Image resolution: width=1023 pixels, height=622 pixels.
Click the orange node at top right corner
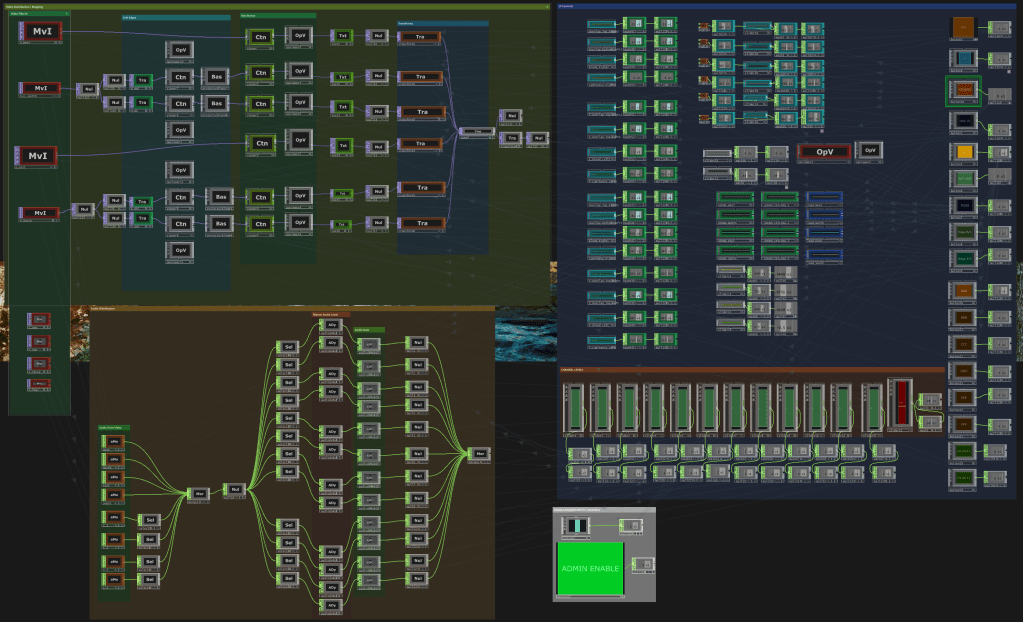[x=963, y=27]
